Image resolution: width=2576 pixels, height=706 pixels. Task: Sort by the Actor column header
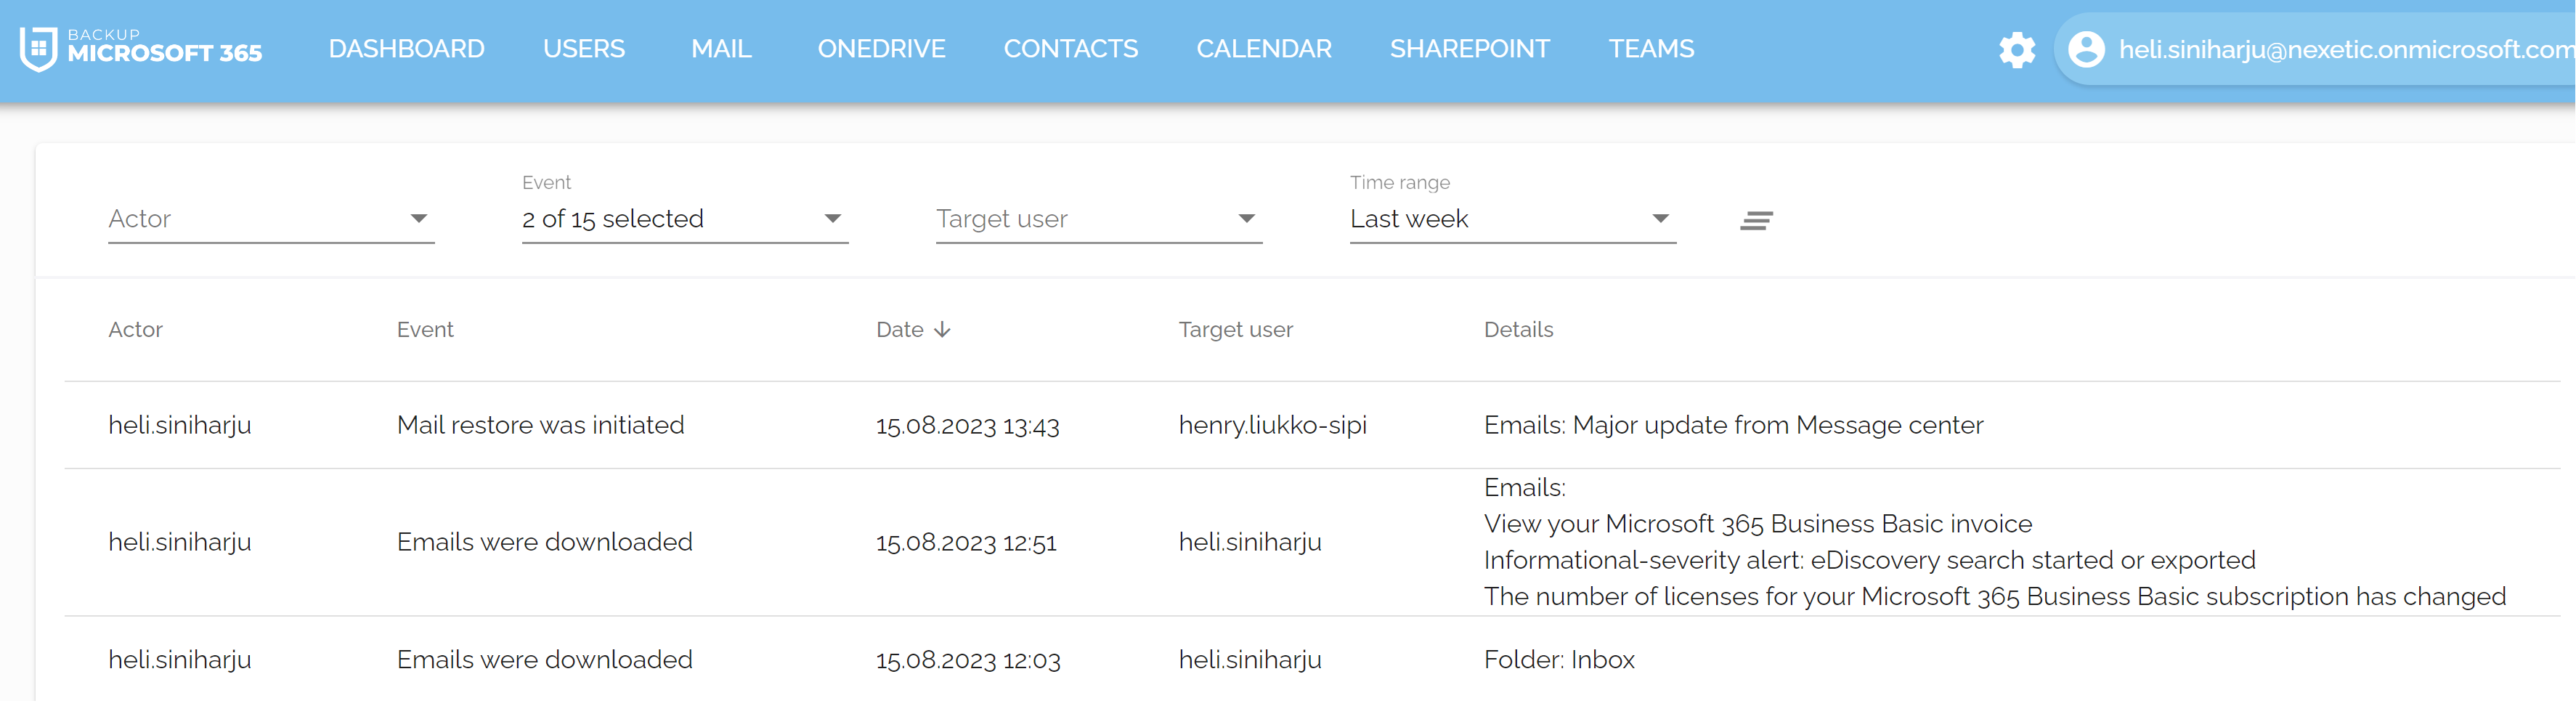(135, 330)
